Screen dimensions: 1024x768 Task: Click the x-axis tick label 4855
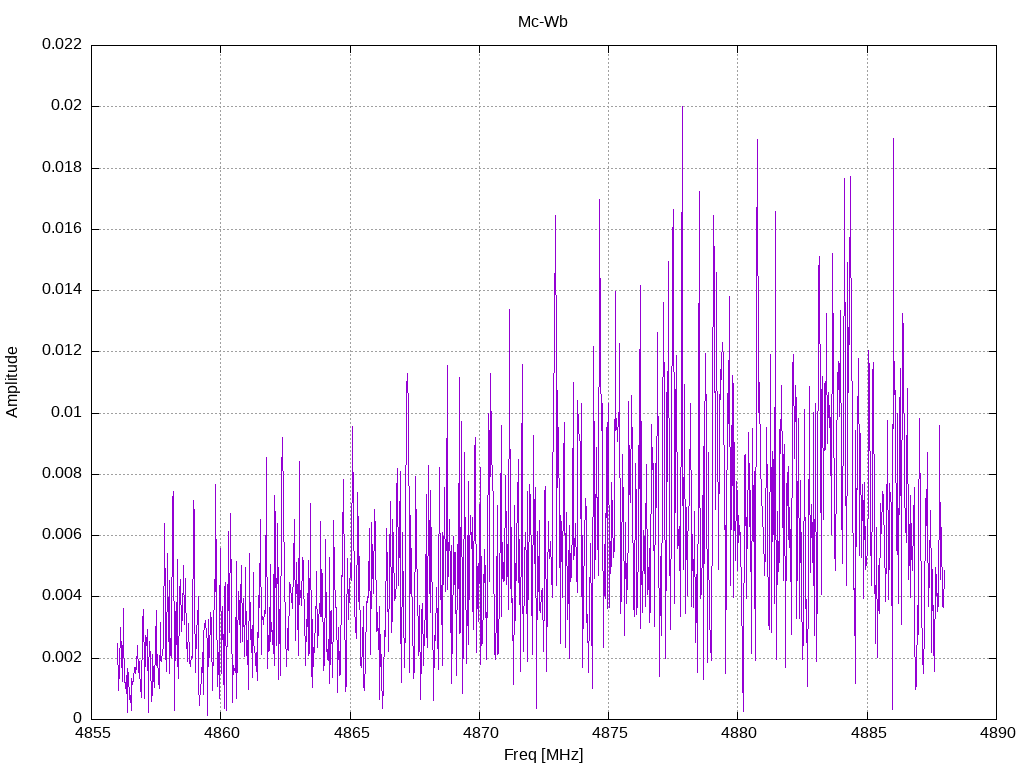click(x=93, y=733)
